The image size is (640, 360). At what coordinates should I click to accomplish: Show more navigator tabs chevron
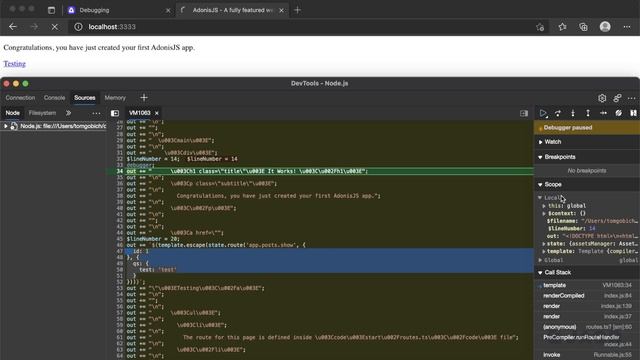tap(68, 113)
